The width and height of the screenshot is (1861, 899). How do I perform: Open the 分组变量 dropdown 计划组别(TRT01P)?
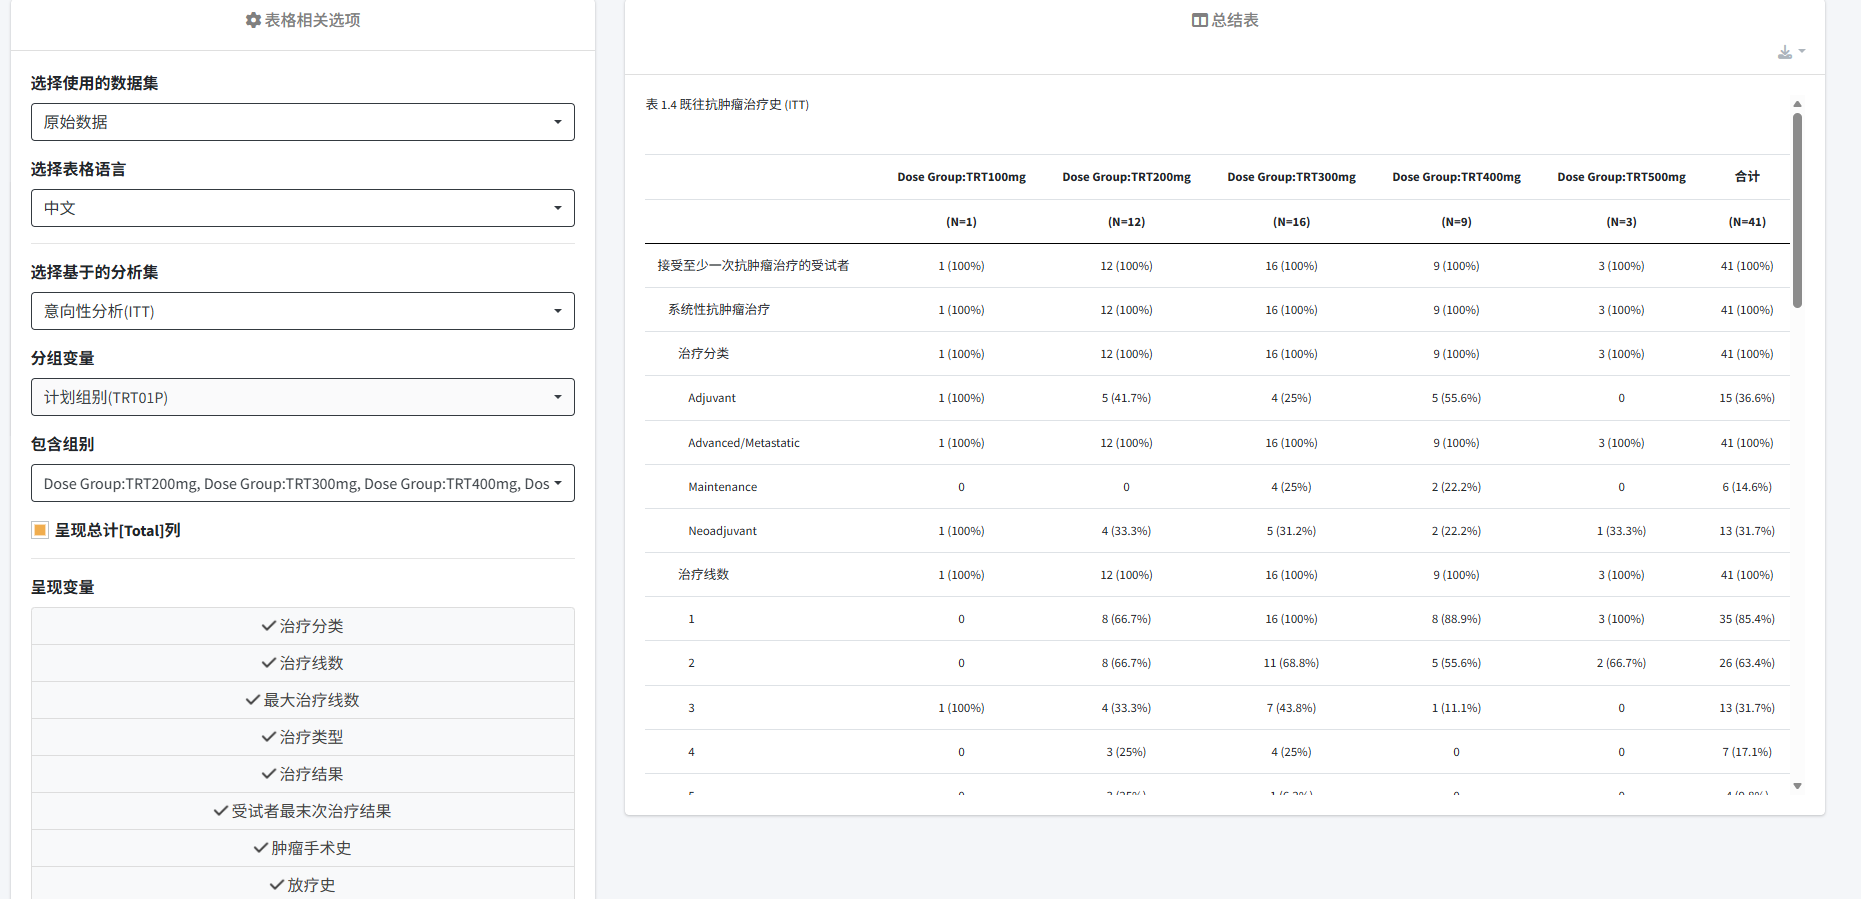click(x=303, y=397)
